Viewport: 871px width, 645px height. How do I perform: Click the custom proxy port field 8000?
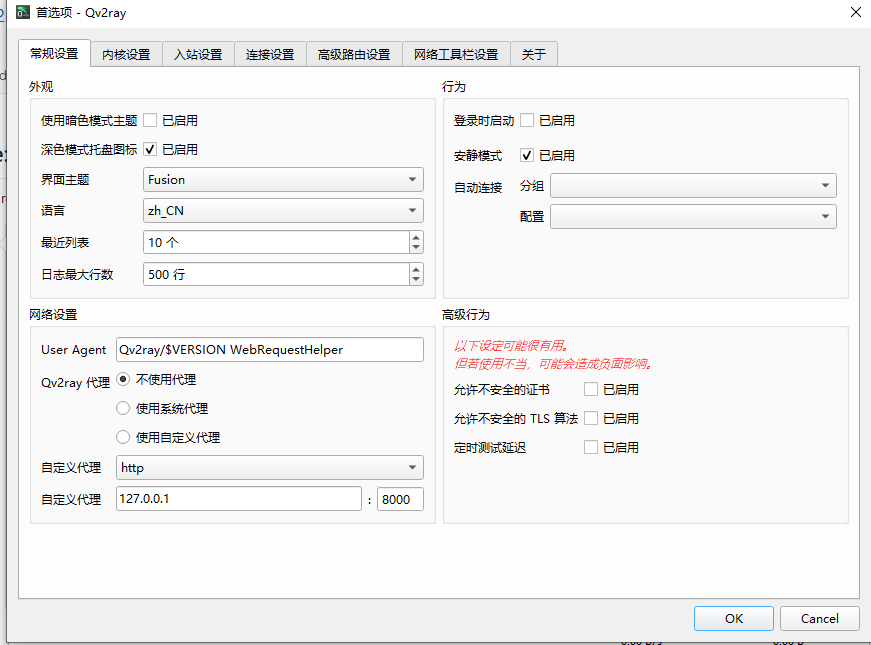pos(401,499)
